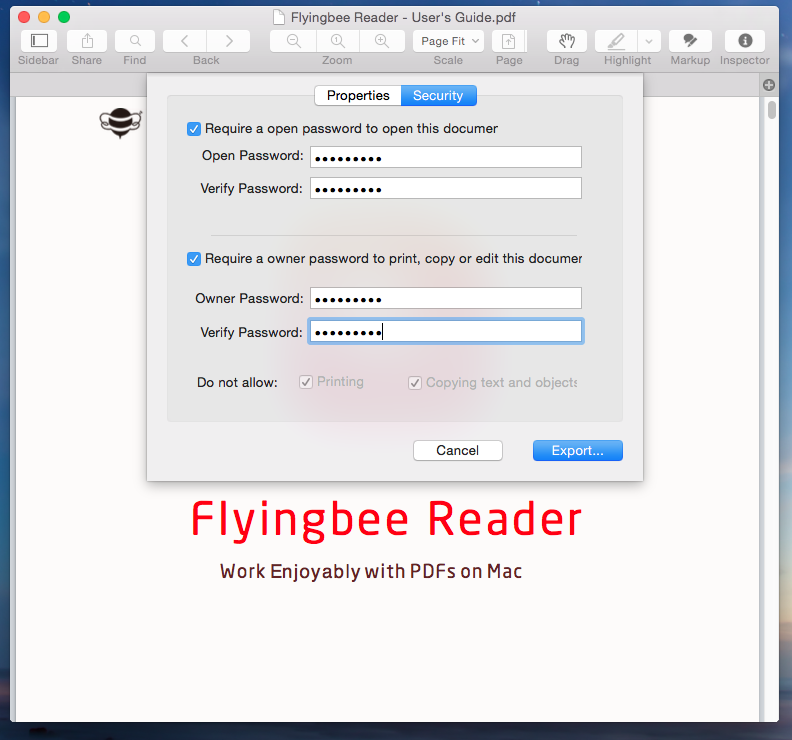Toggle the Printing restriction checkbox

306,382
